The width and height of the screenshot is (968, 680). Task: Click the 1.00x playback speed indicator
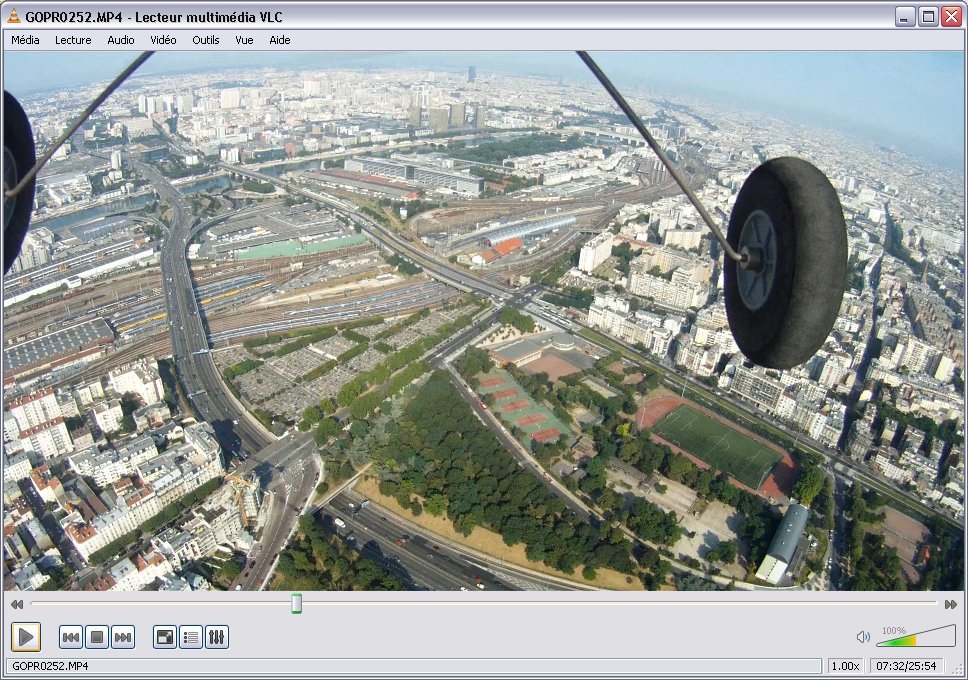[845, 666]
